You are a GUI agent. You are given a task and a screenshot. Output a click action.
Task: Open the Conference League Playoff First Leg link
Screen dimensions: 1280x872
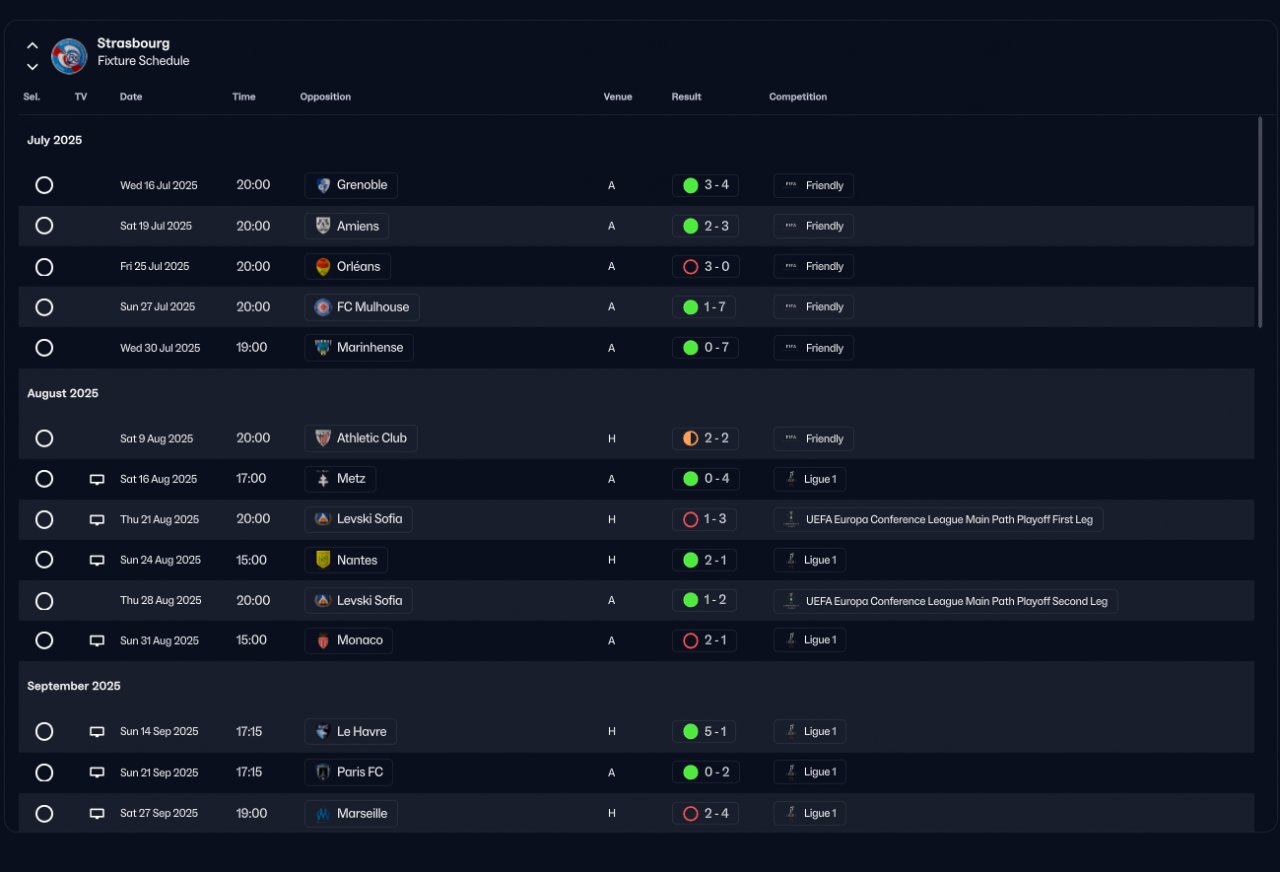point(938,520)
